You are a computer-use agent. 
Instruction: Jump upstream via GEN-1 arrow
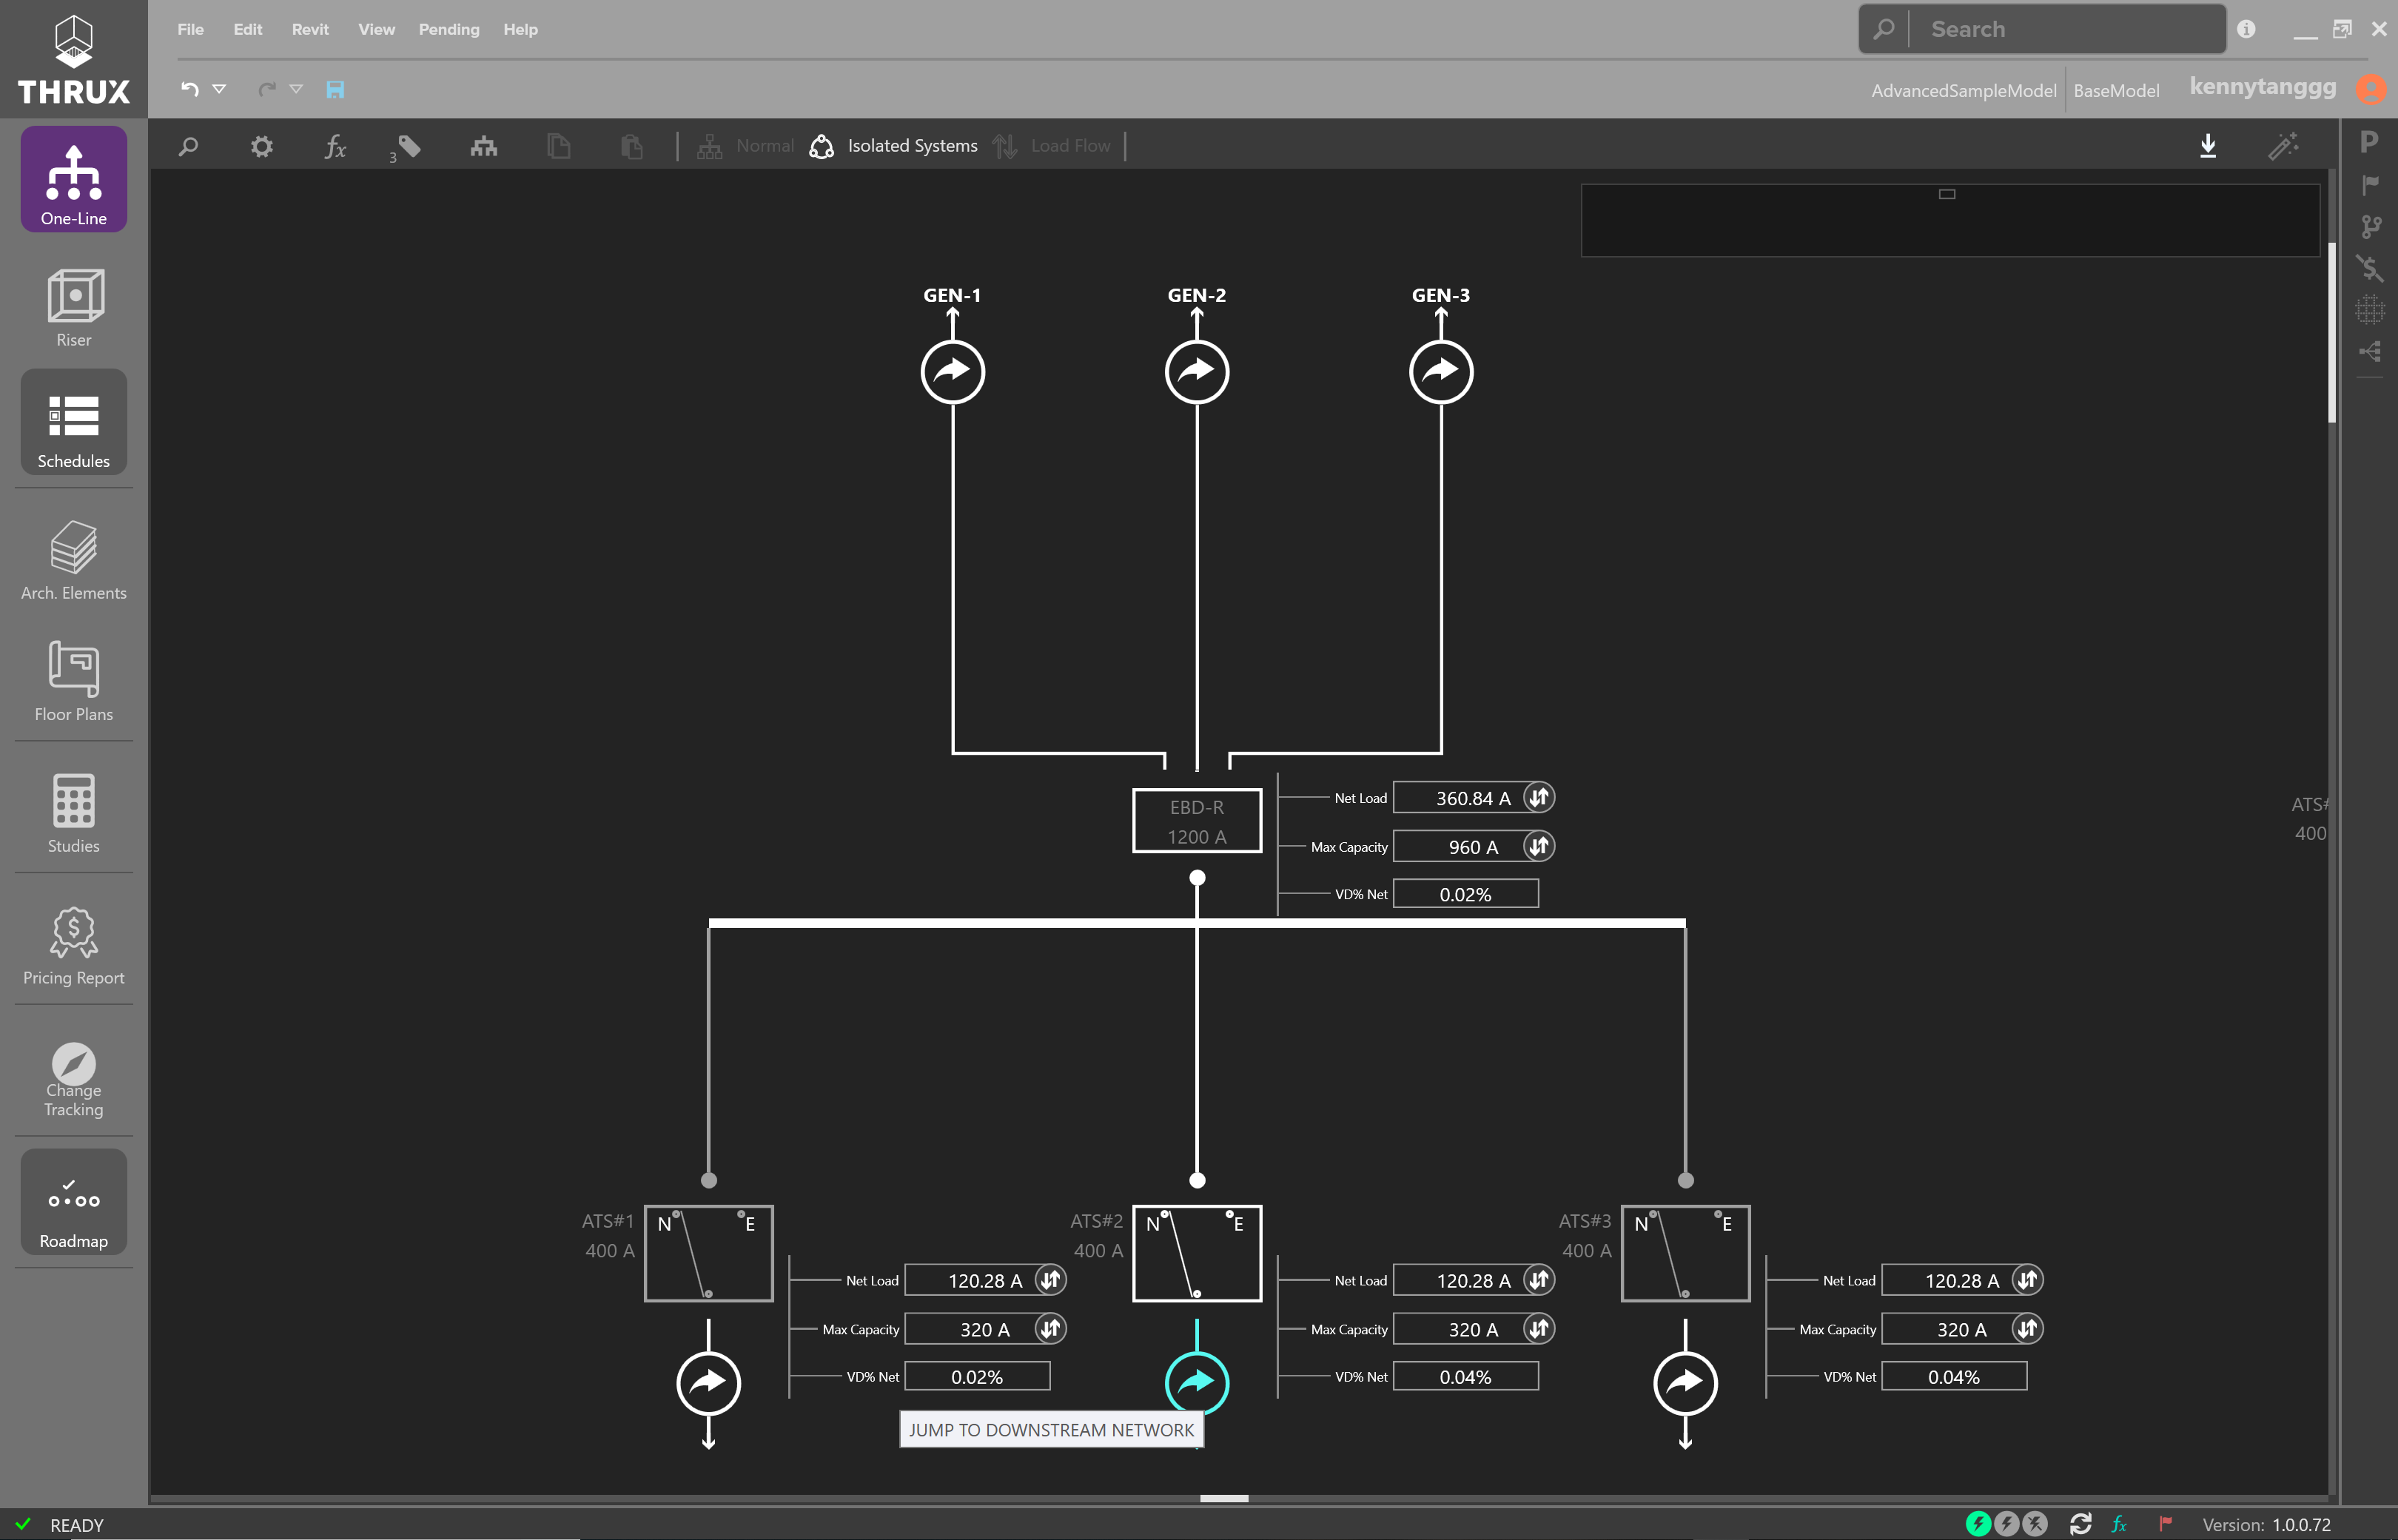pyautogui.click(x=953, y=372)
